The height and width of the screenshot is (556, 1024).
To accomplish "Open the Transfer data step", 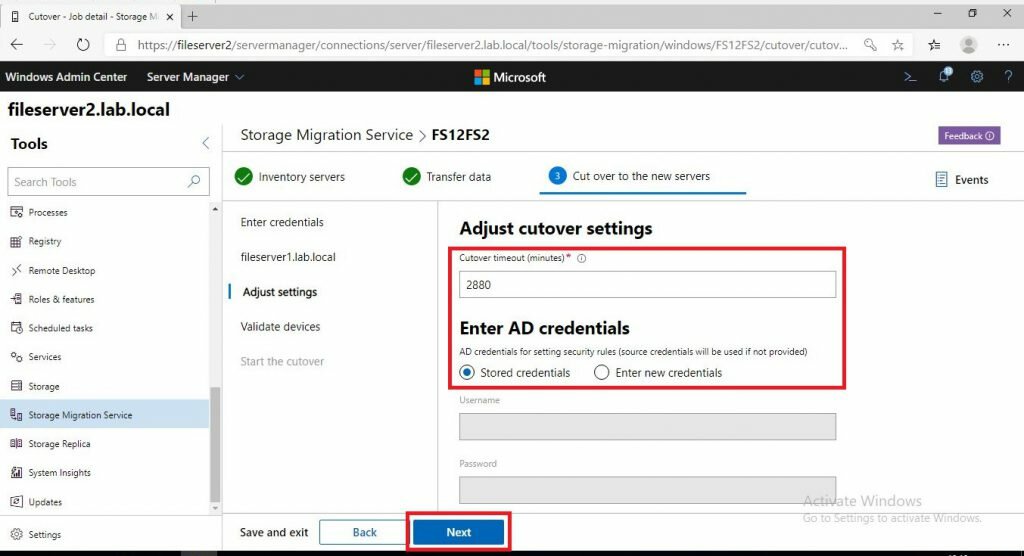I will pyautogui.click(x=447, y=176).
